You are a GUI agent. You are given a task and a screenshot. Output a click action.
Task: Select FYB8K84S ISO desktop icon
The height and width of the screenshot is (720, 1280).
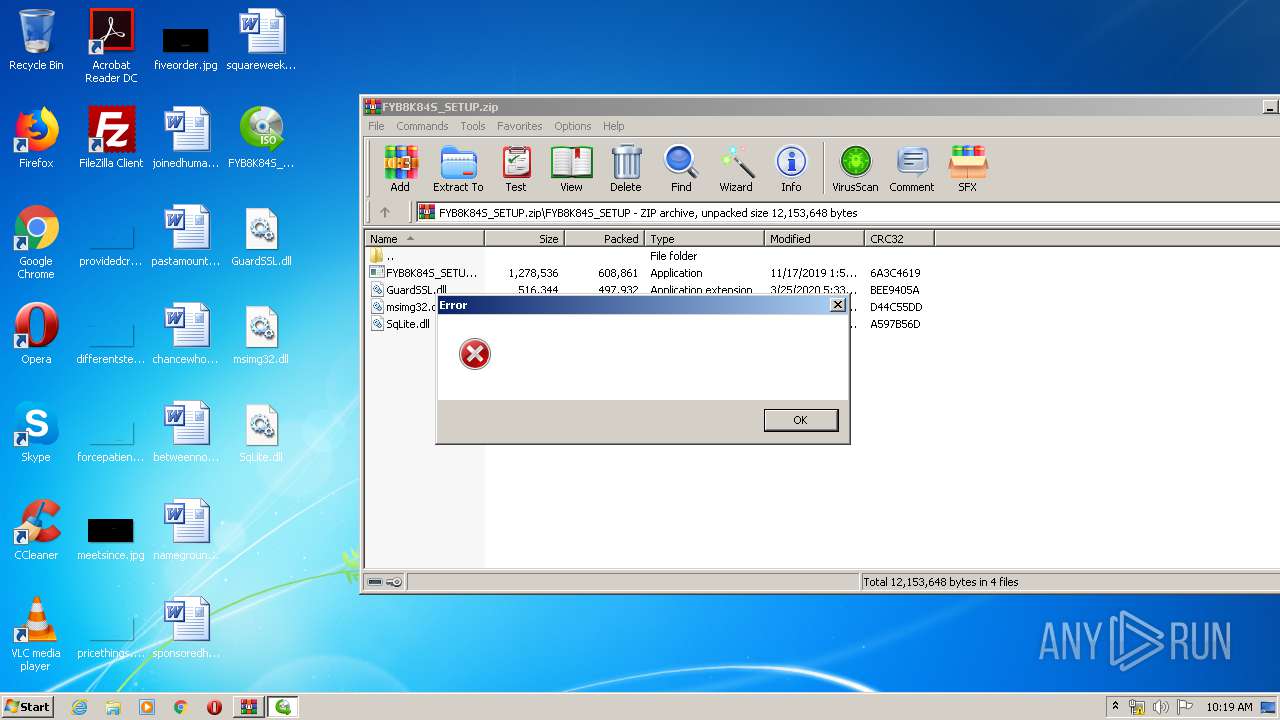261,138
